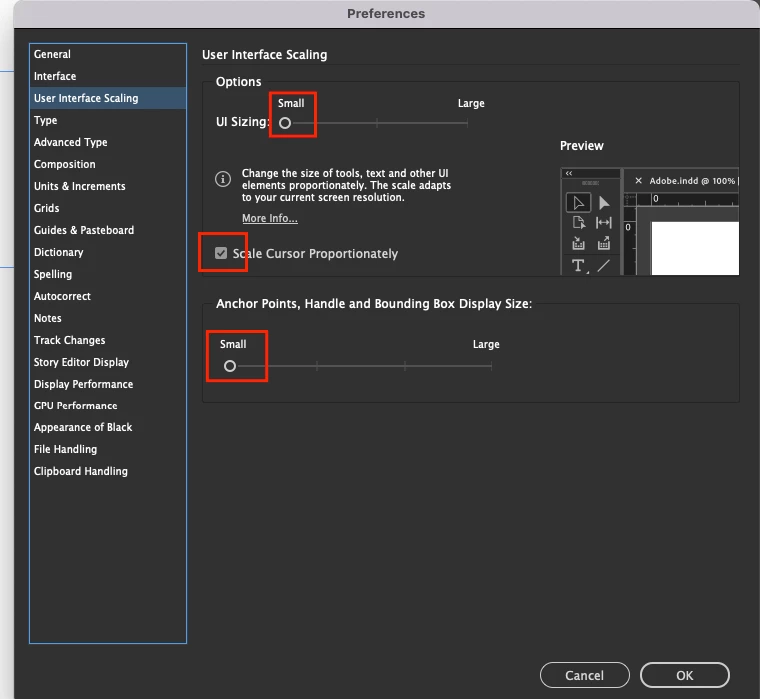Open the More Info link
760x699 pixels.
(270, 218)
